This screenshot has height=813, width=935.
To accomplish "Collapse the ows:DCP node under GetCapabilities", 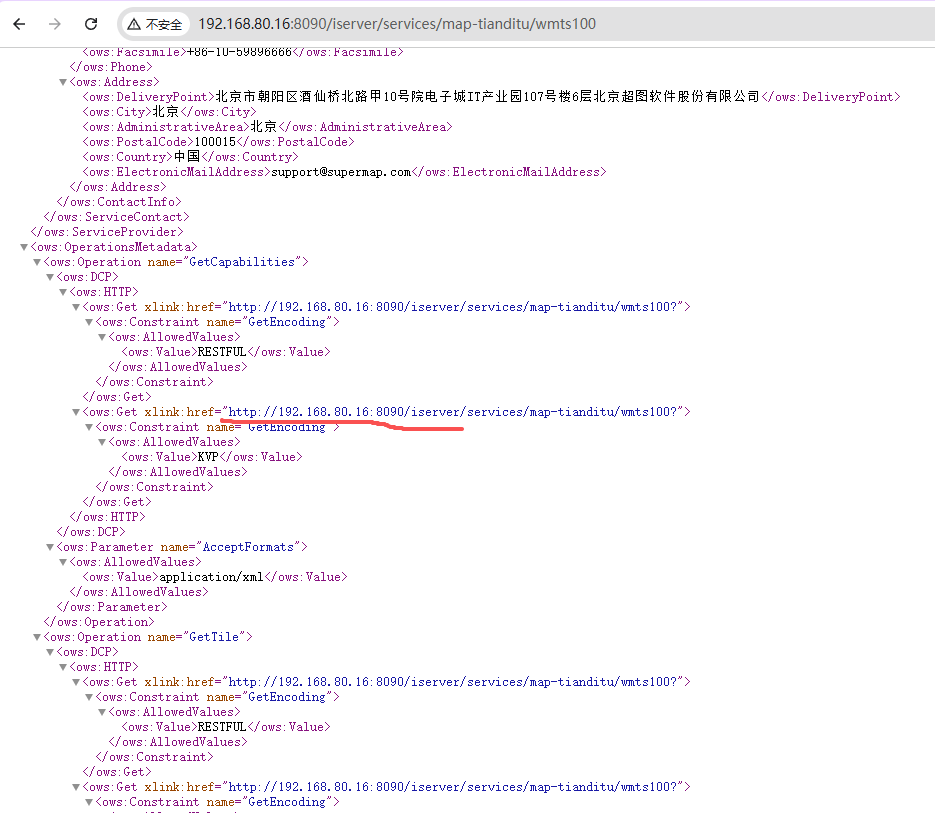I will 51,277.
